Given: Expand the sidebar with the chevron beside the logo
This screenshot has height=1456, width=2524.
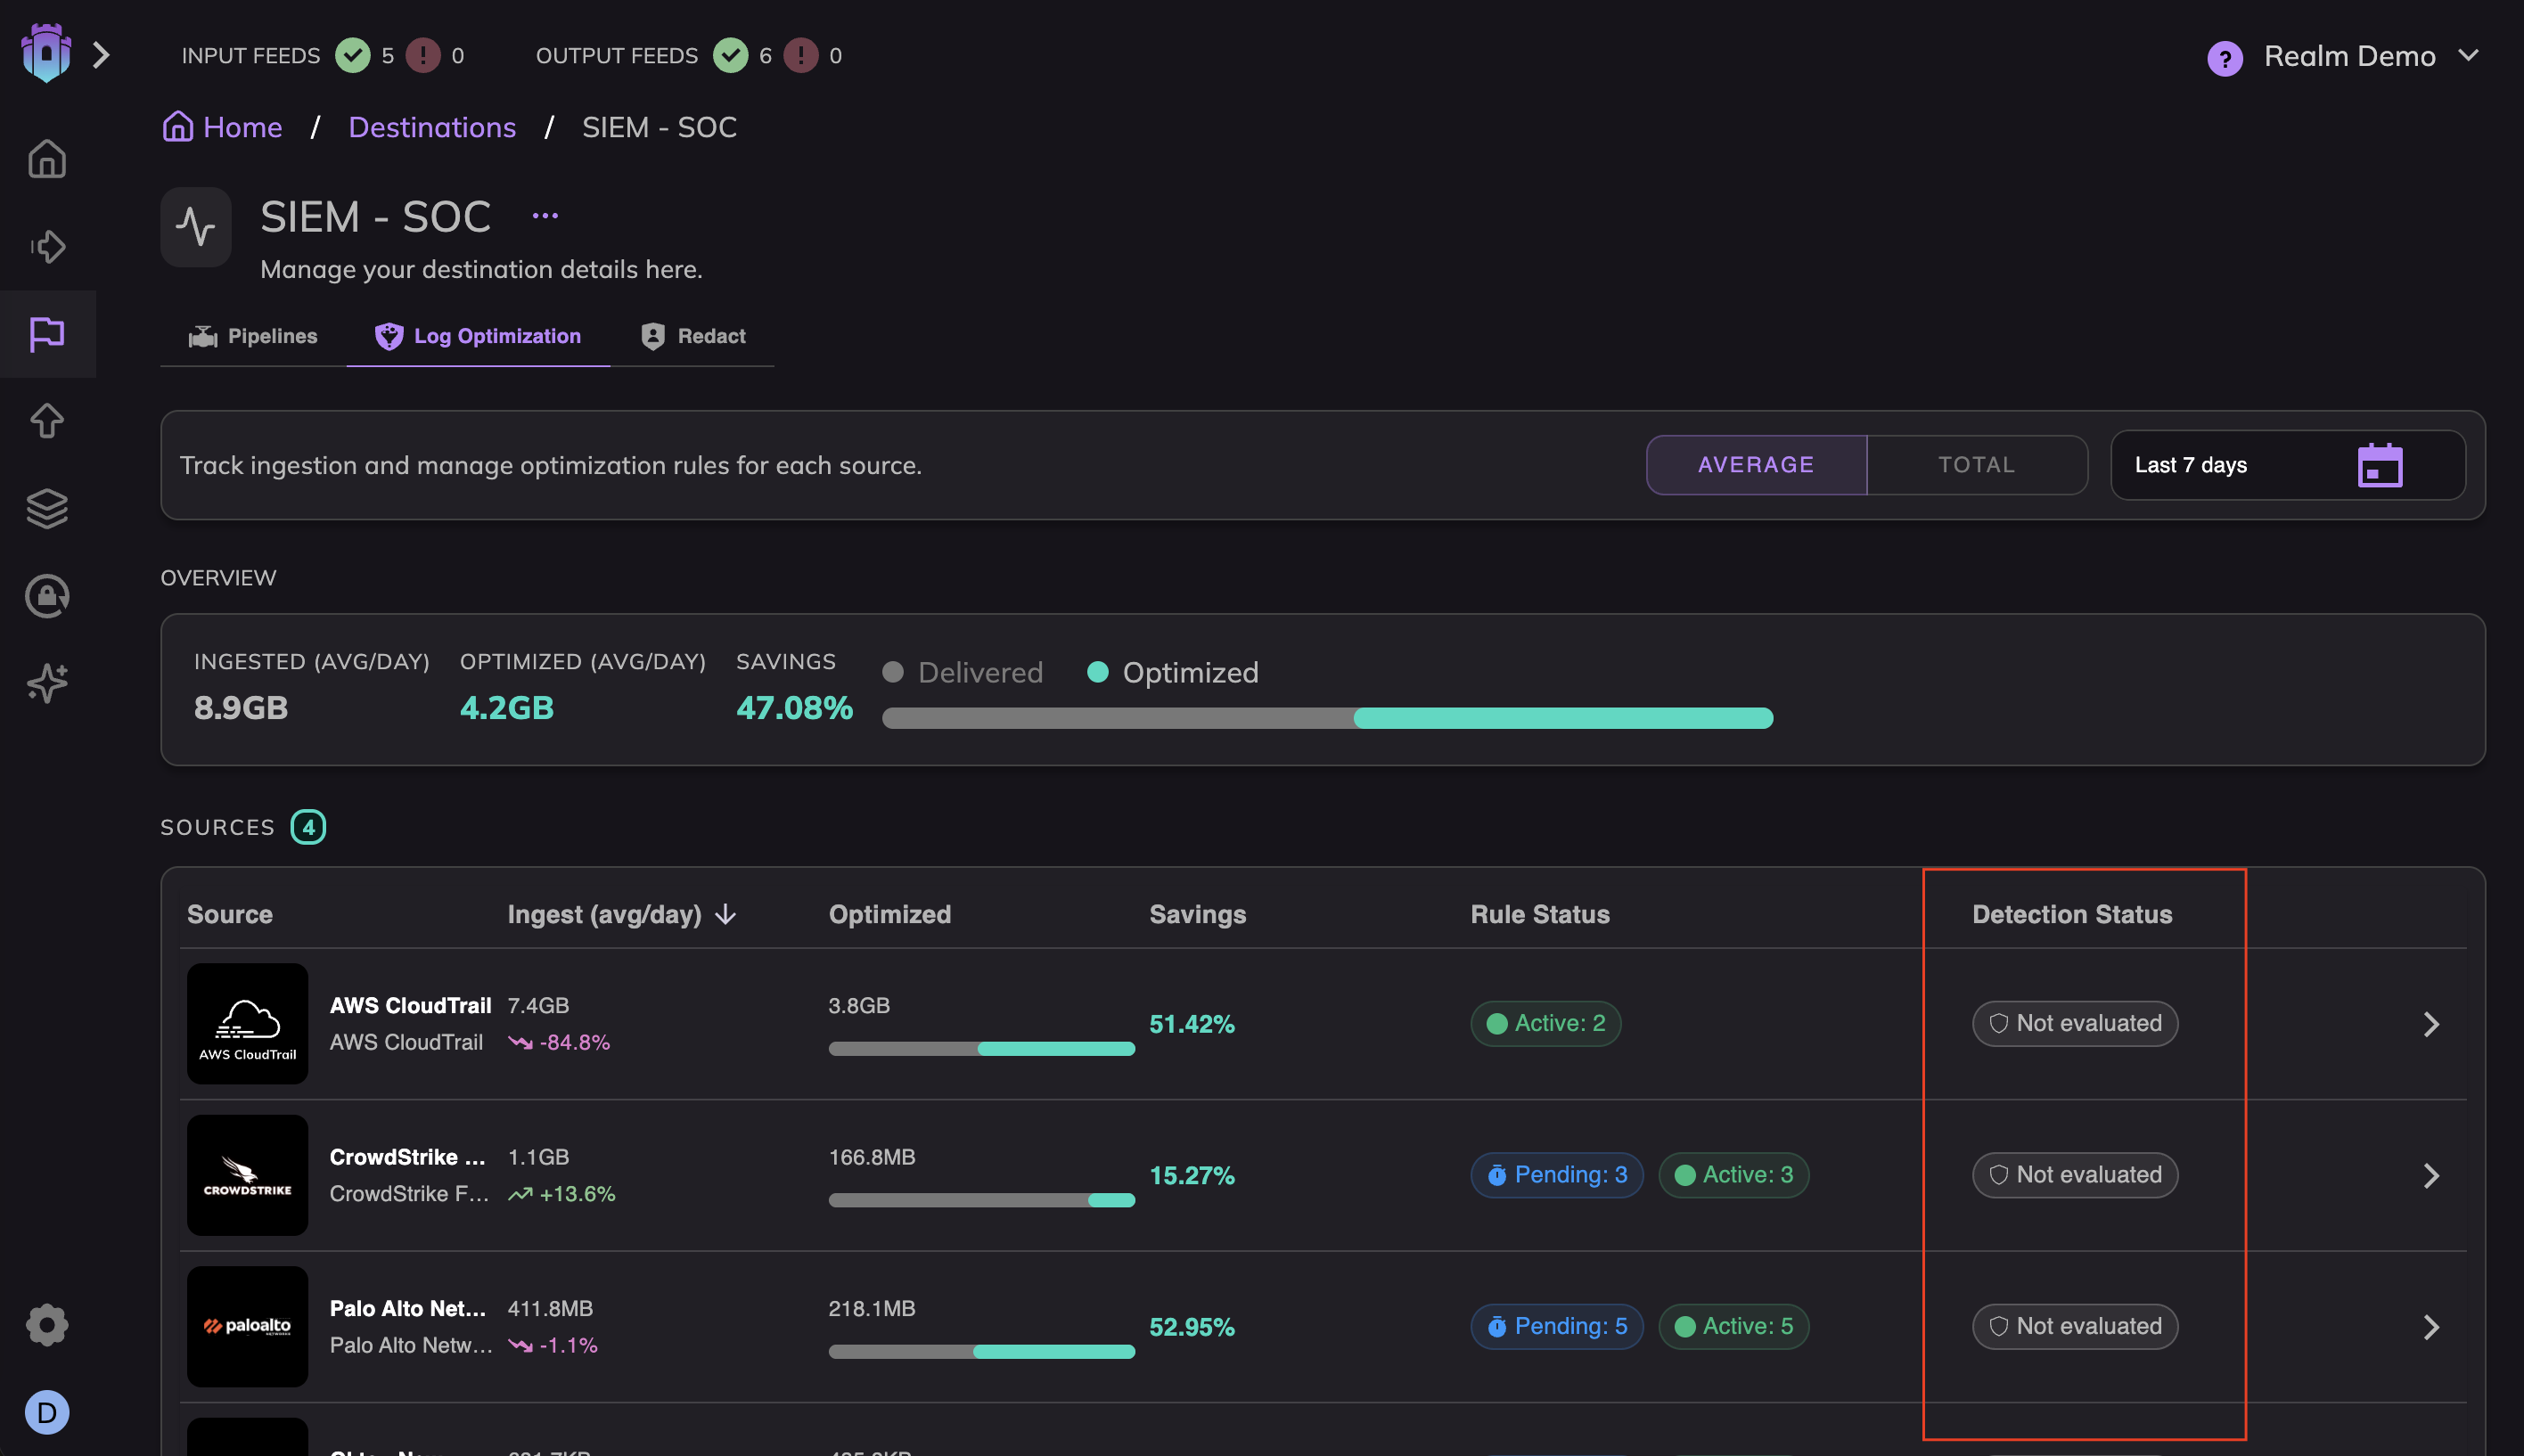Looking at the screenshot, I should pos(101,55).
